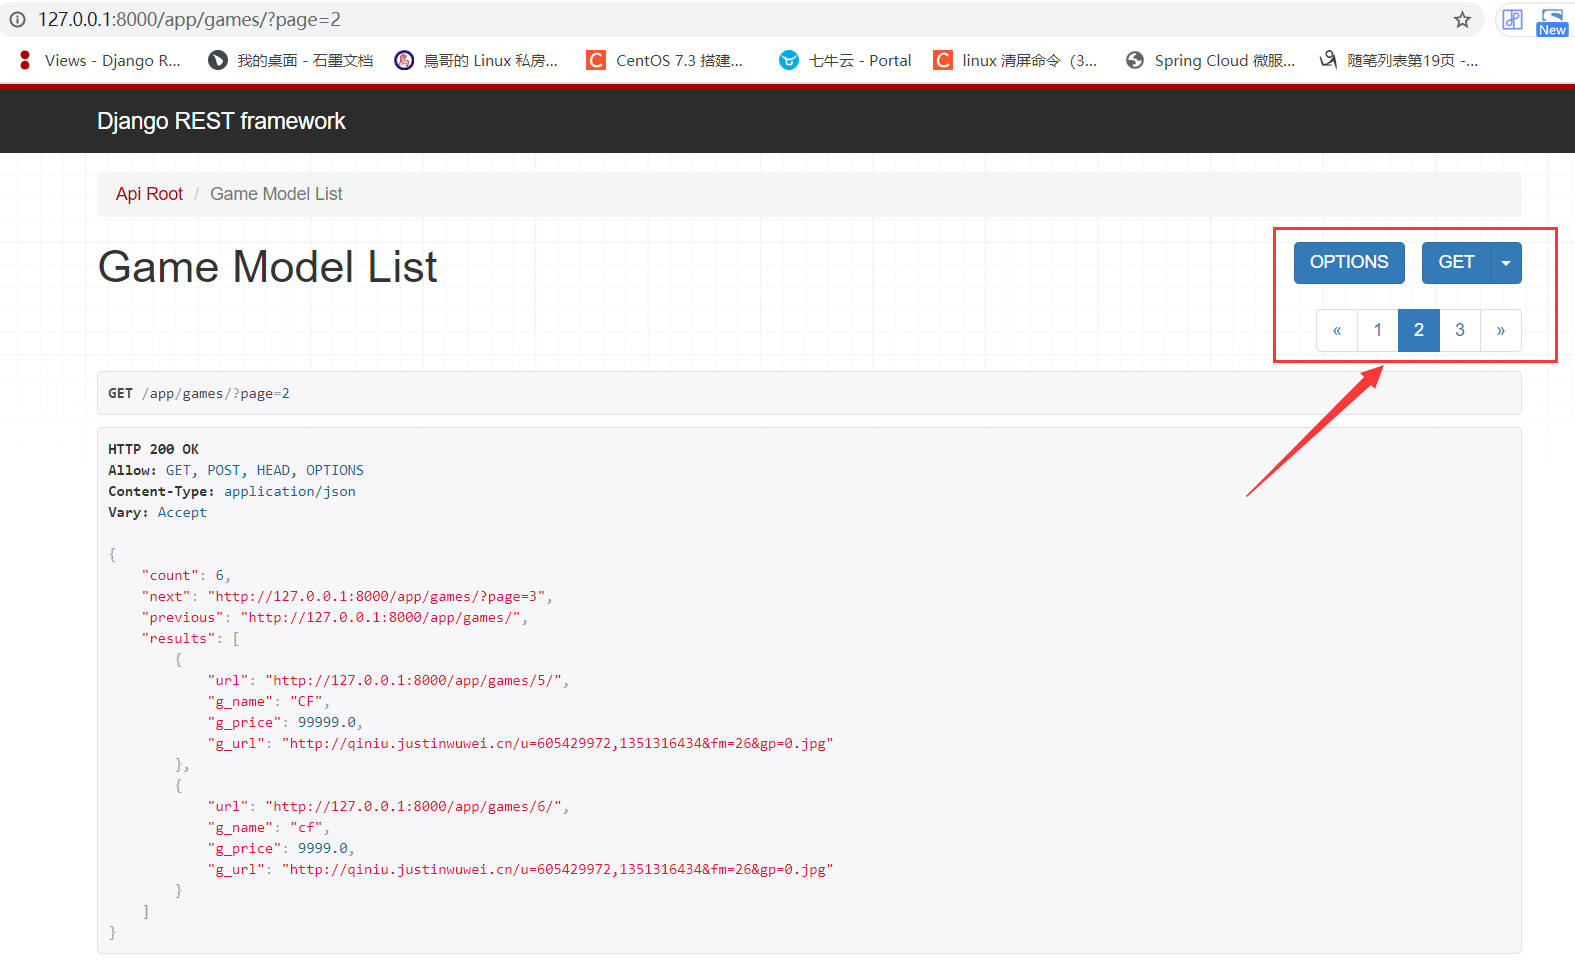Go to next page with » arrow

click(1501, 330)
